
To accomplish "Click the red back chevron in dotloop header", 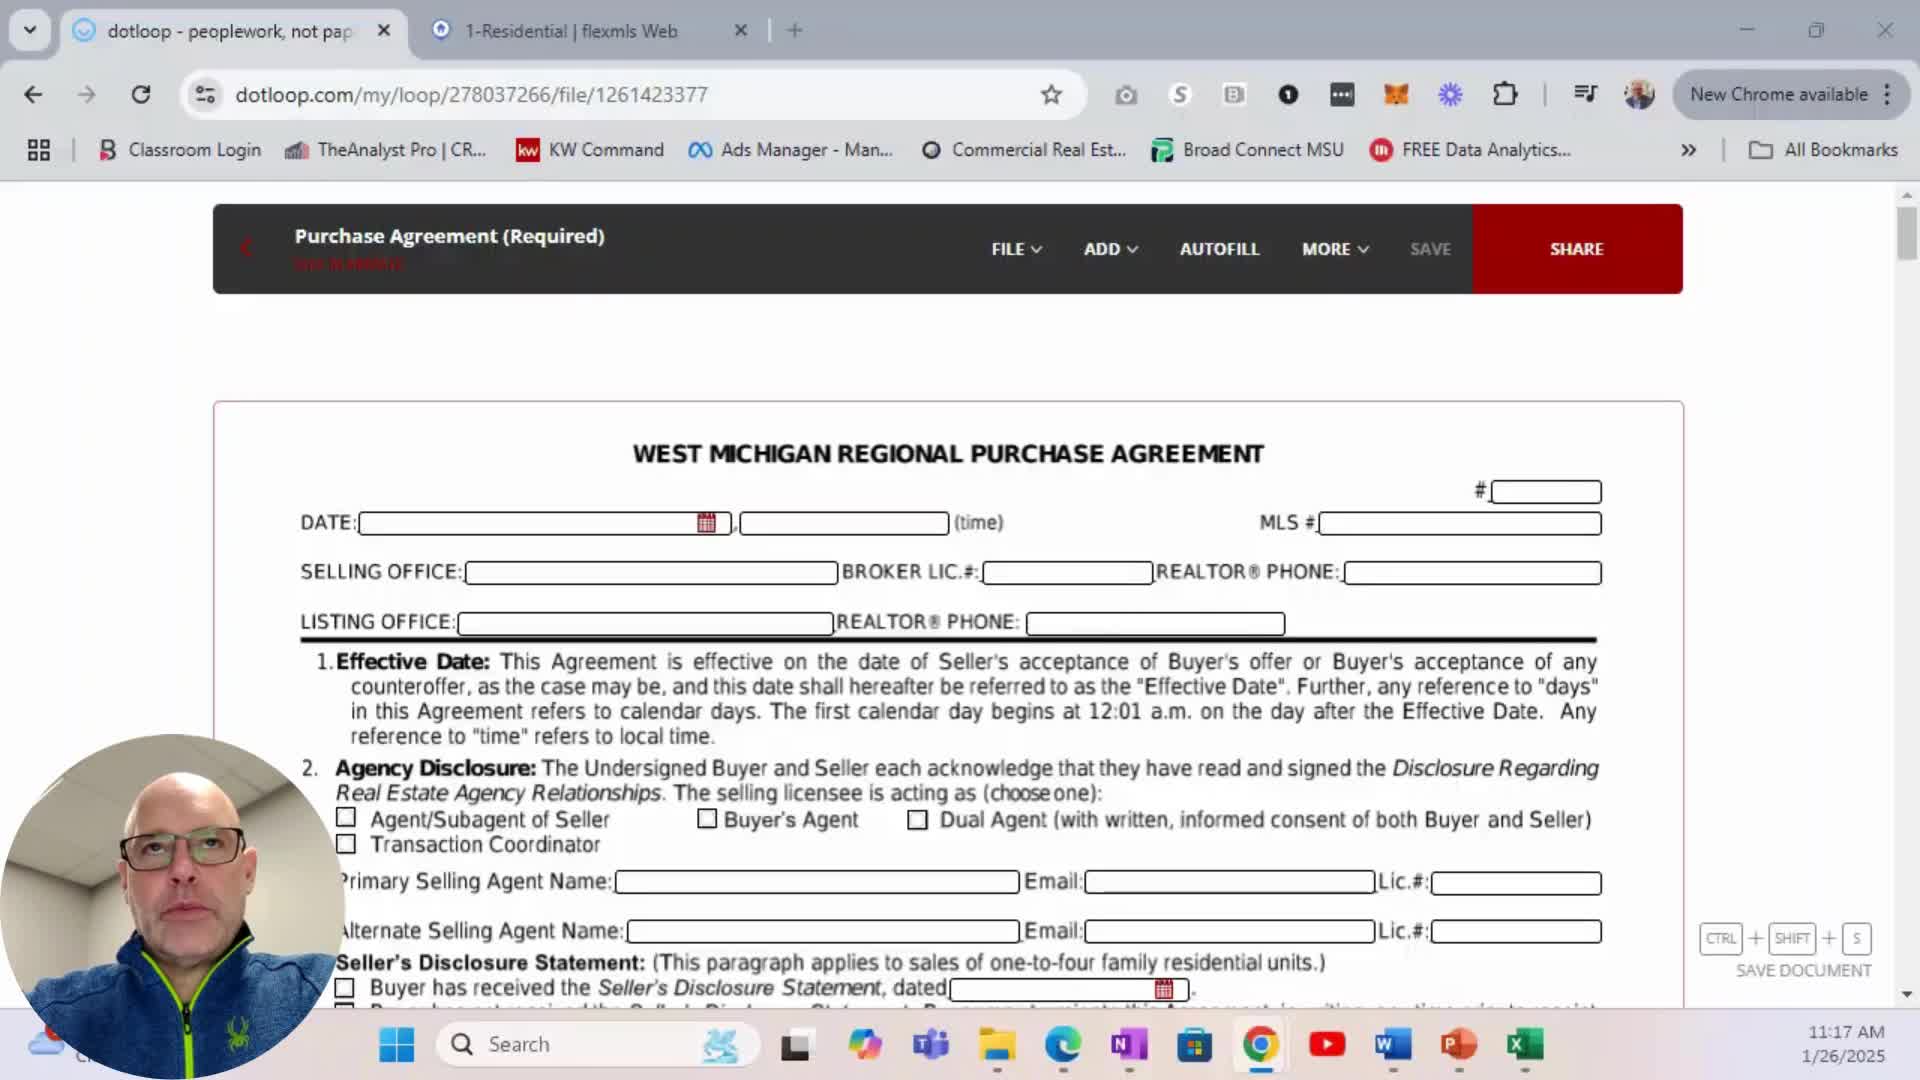I will (247, 248).
